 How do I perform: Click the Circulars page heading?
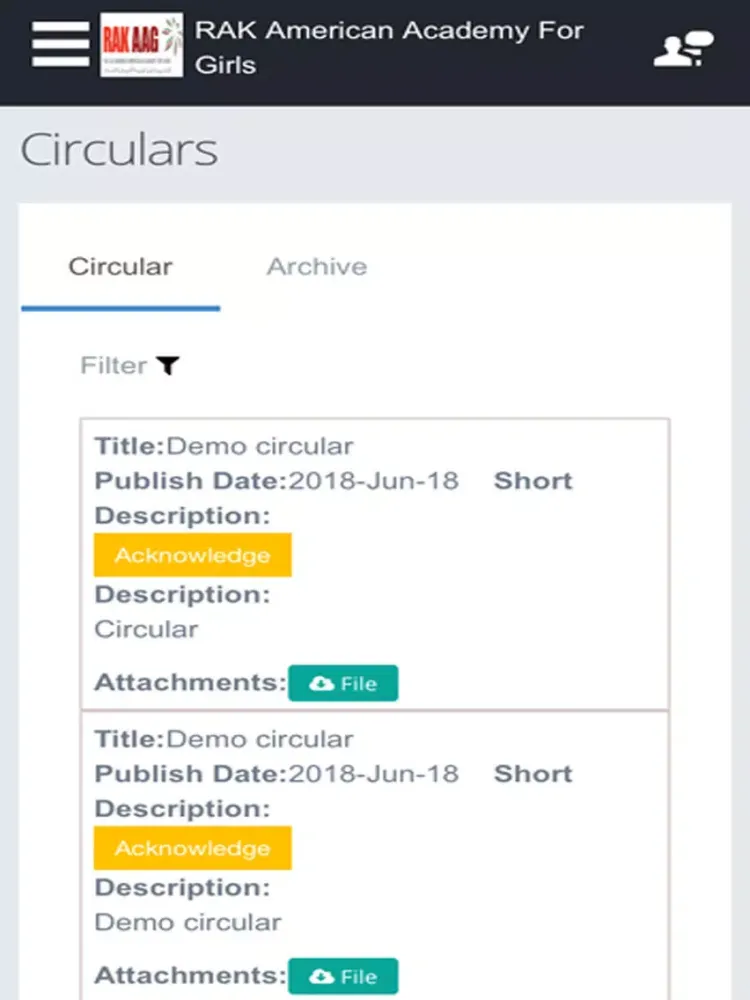click(x=119, y=149)
